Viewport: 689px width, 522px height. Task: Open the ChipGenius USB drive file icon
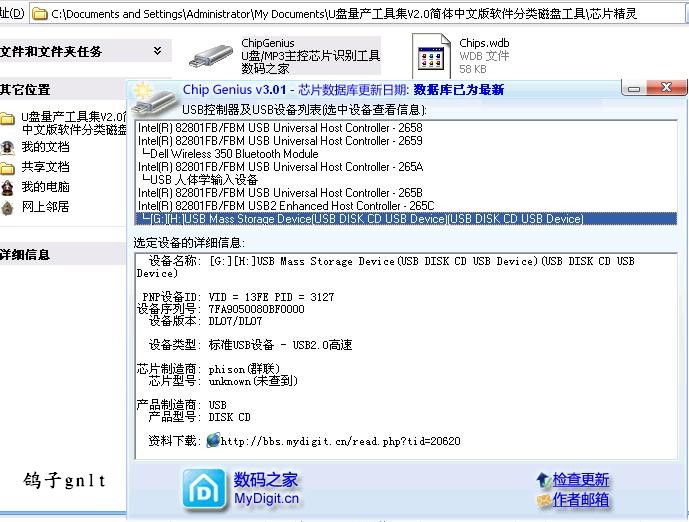(211, 56)
